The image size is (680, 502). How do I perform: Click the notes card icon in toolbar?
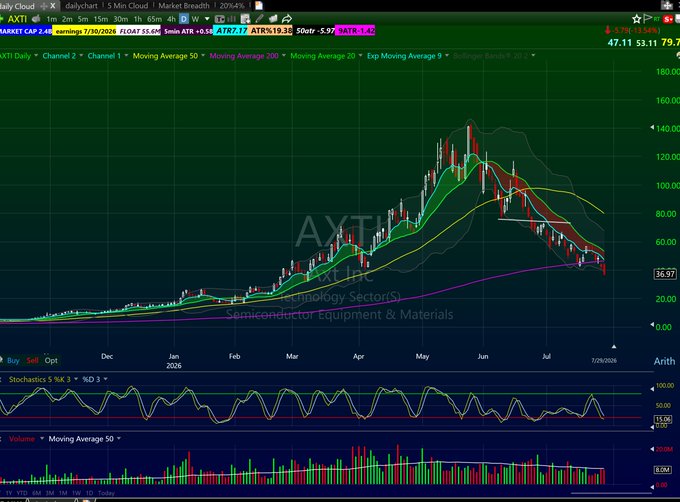[273, 19]
